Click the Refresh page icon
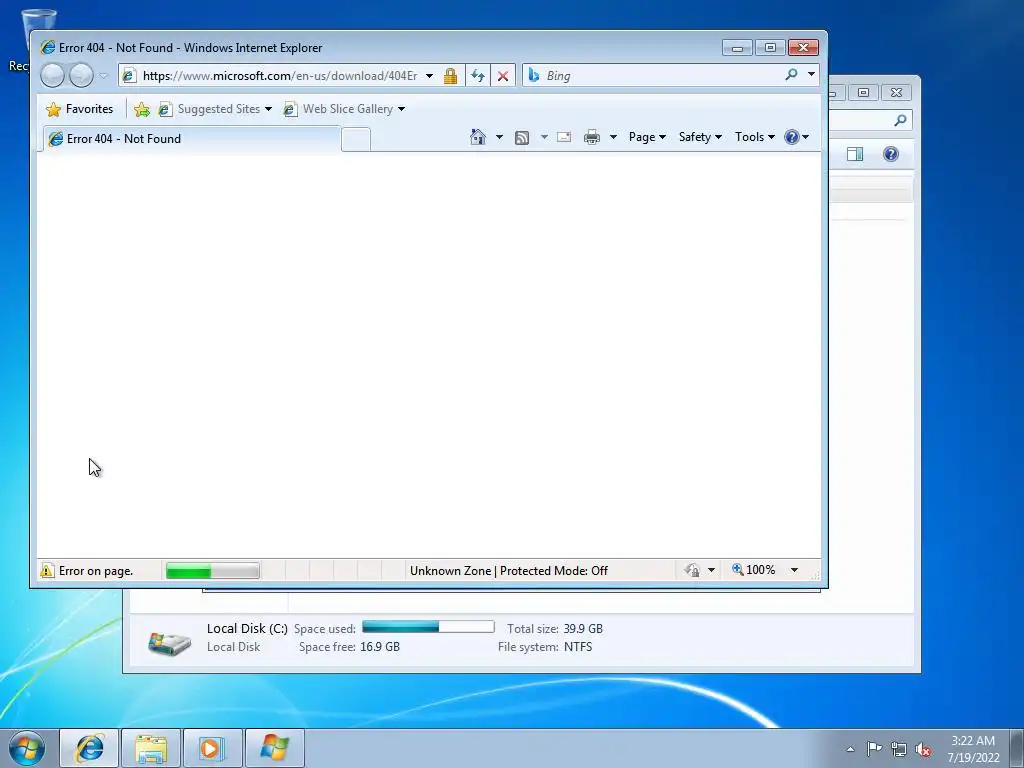 [x=478, y=76]
